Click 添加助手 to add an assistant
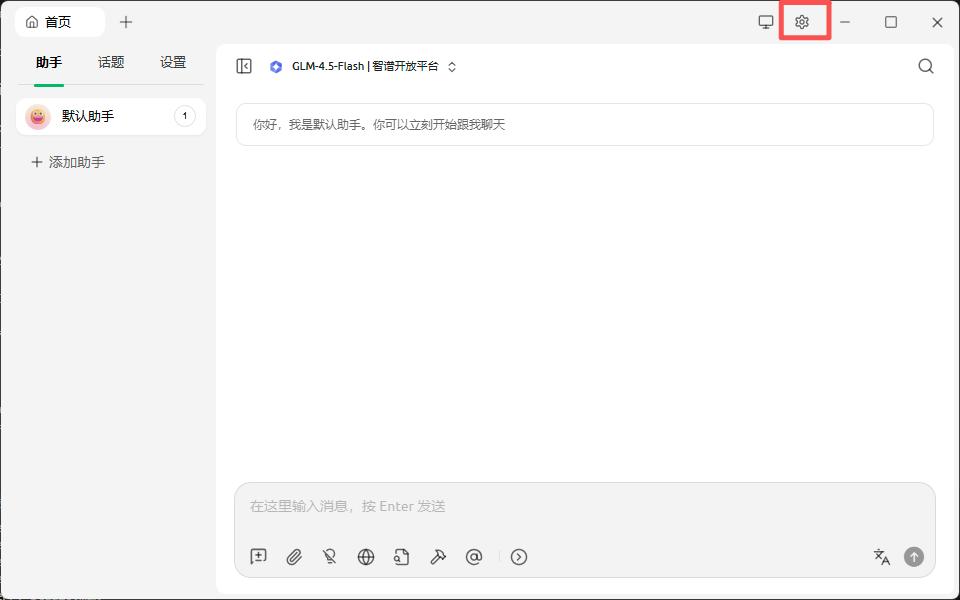The height and width of the screenshot is (600, 960). click(67, 161)
